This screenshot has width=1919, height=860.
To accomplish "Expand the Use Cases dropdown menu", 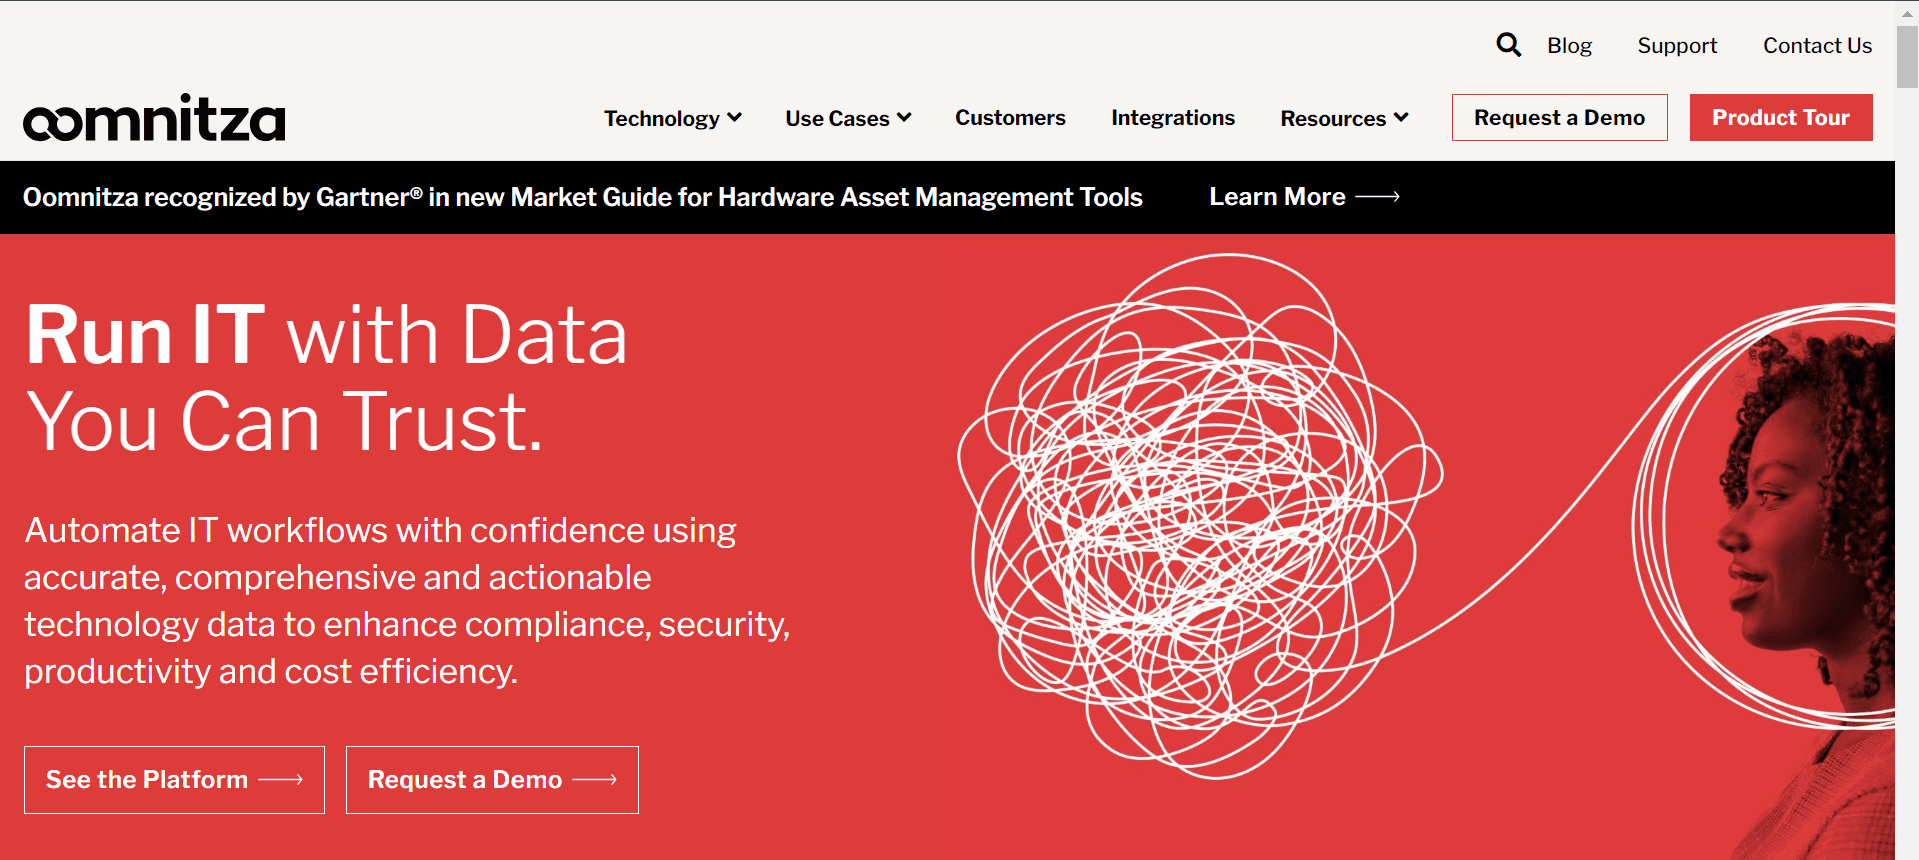I will [848, 118].
